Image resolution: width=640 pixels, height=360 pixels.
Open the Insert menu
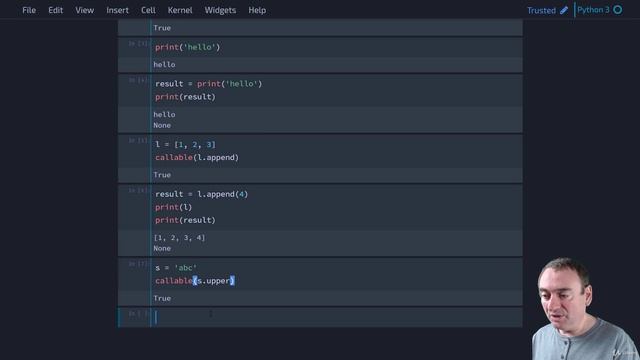[x=118, y=10]
